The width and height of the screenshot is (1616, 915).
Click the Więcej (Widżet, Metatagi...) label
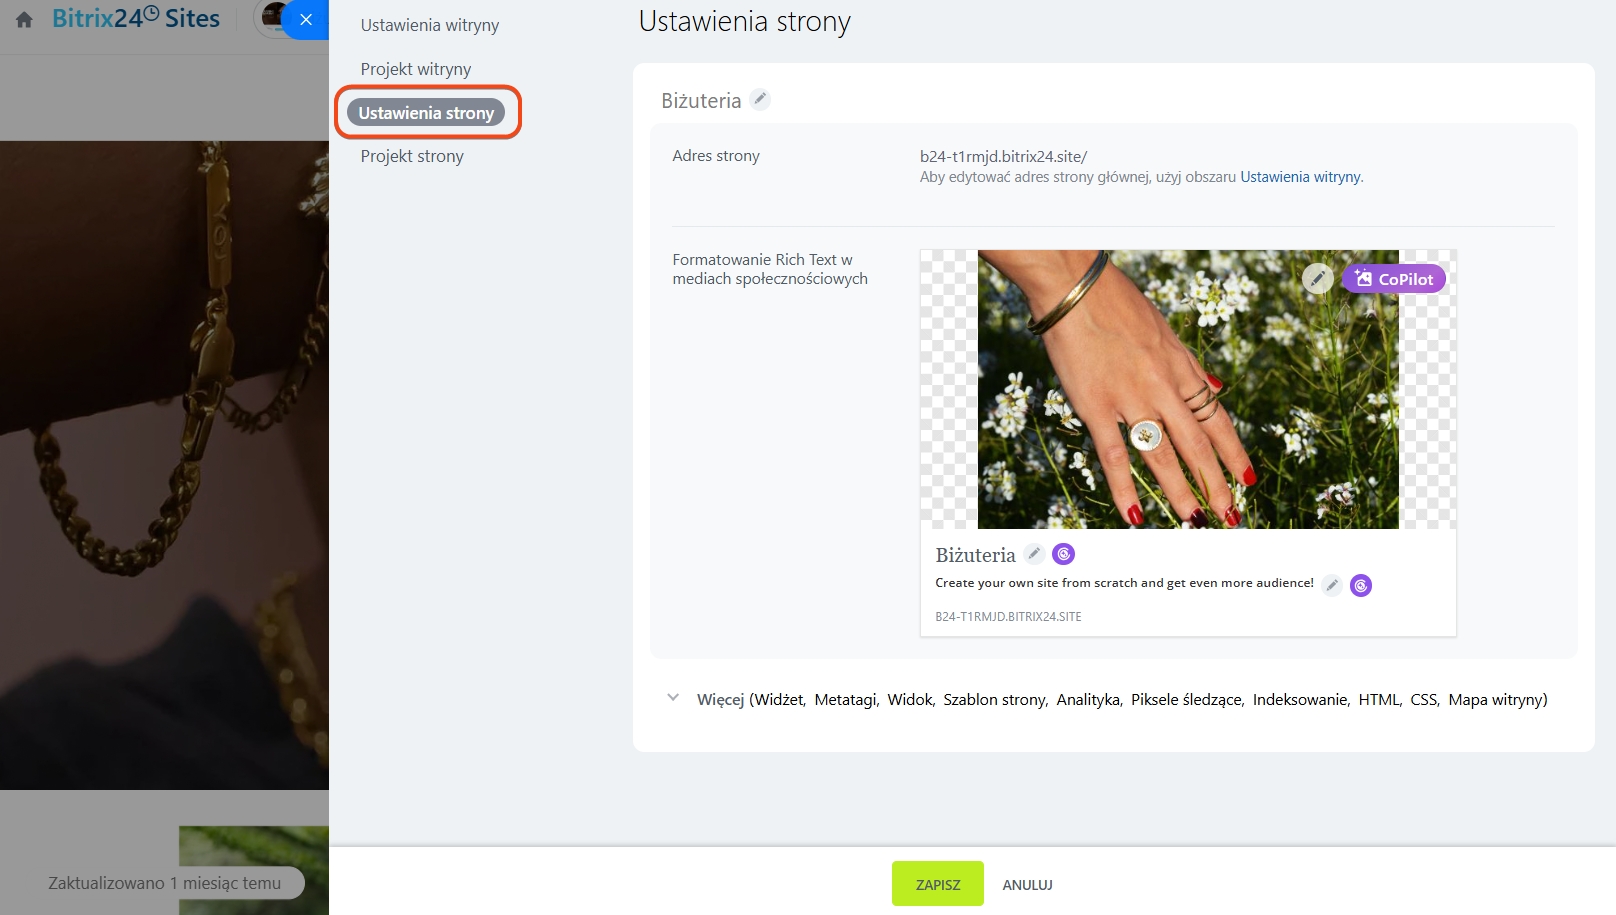[1122, 700]
